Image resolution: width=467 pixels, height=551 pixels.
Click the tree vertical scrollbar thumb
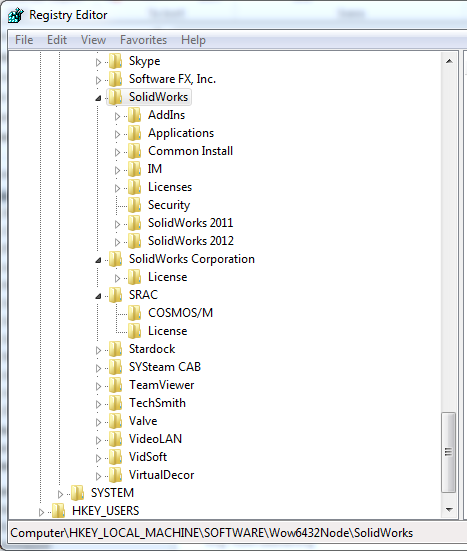pos(449,453)
